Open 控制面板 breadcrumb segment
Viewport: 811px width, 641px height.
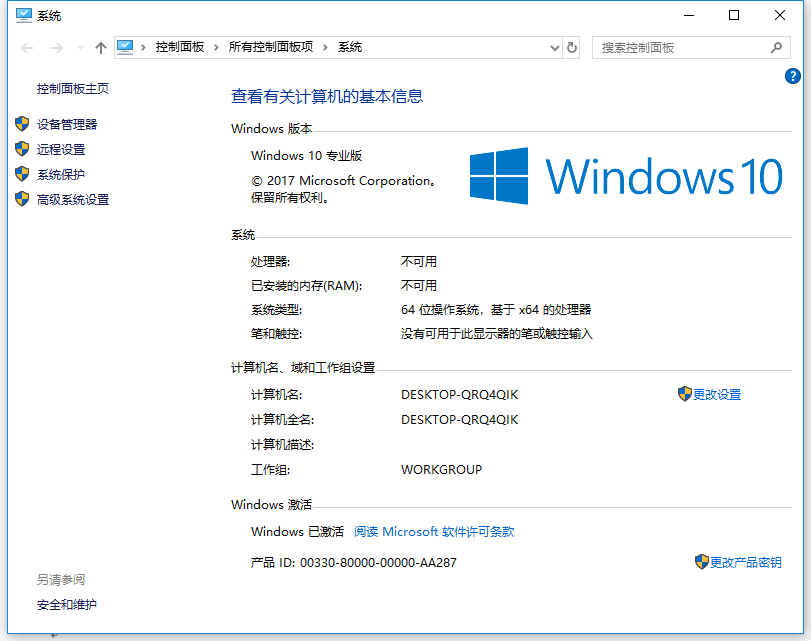(180, 47)
